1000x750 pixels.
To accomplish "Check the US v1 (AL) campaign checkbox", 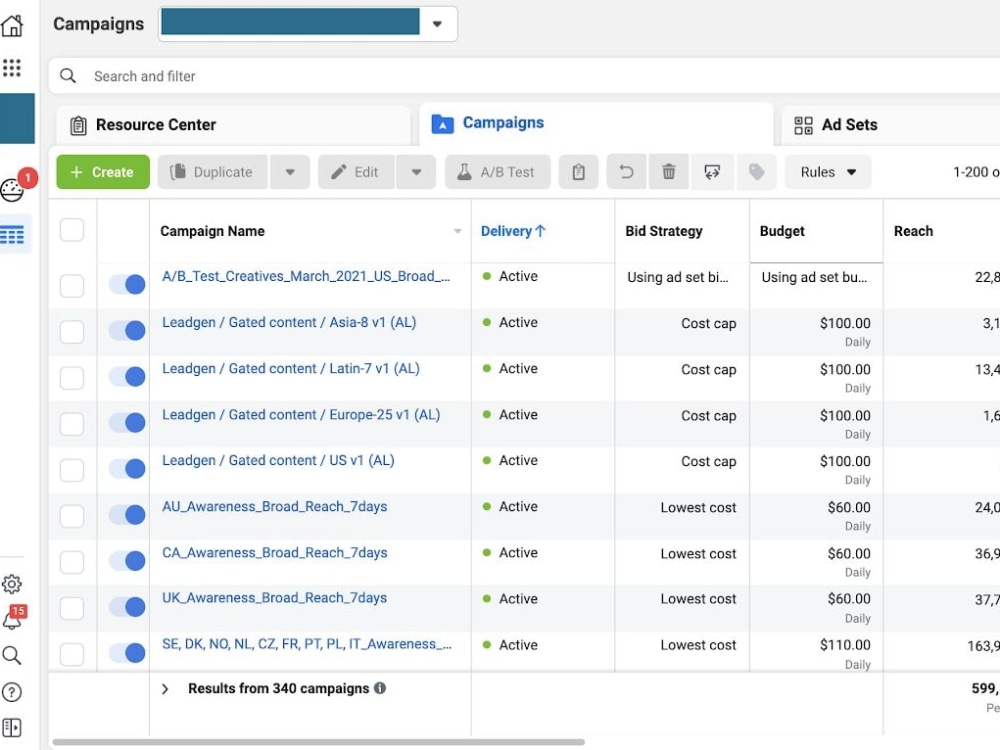I will (72, 470).
